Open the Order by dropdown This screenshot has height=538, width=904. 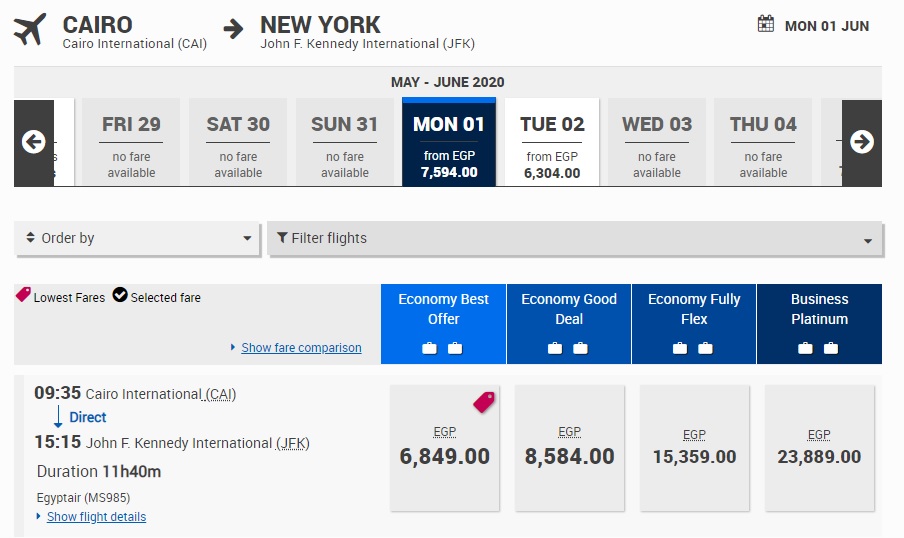click(138, 238)
